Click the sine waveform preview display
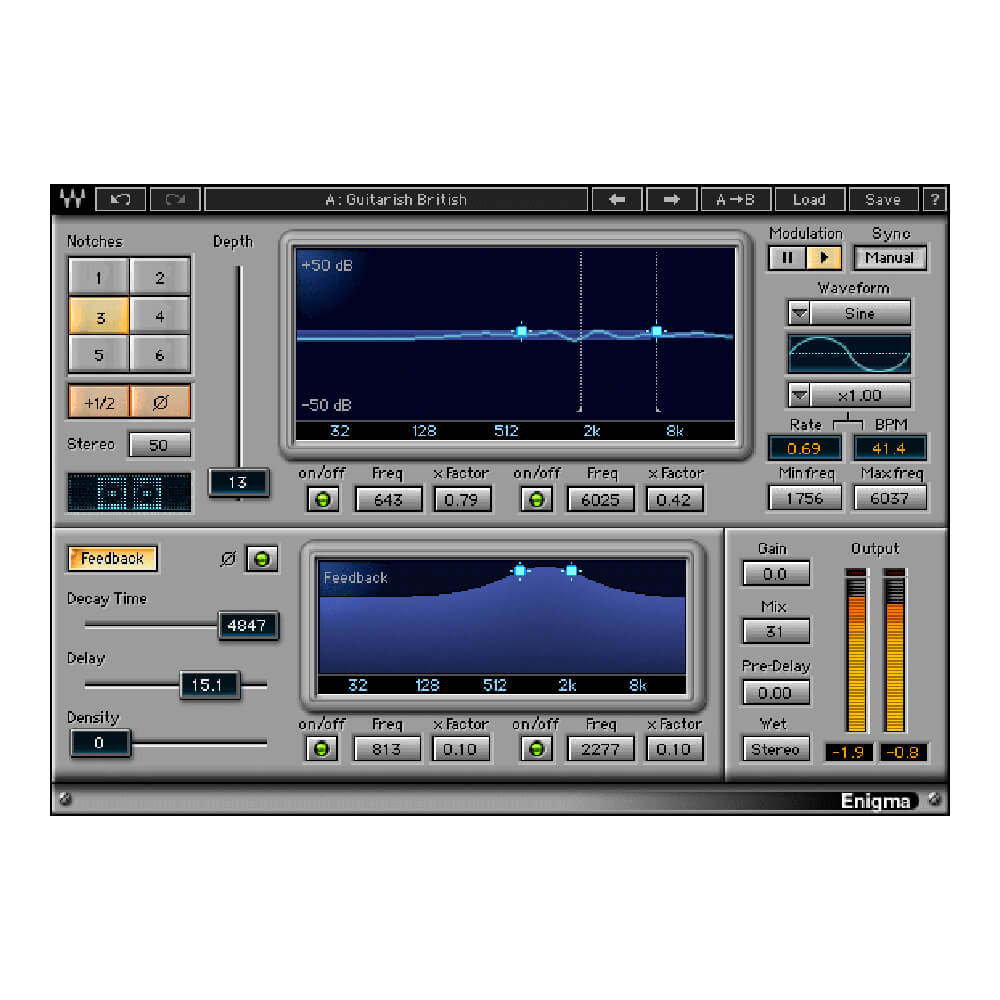The image size is (1000, 1000). [x=849, y=353]
